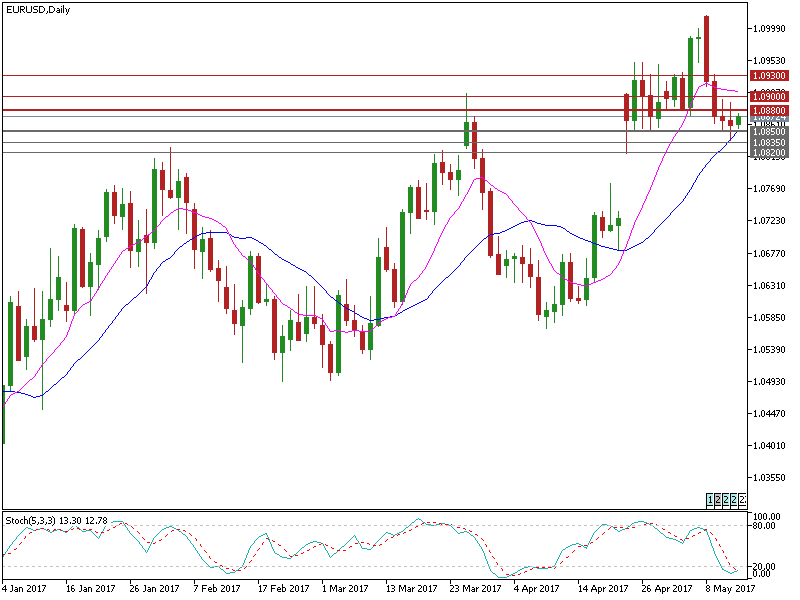Click the 1.09990 price scale value
800x600 pixels.
[x=769, y=29]
